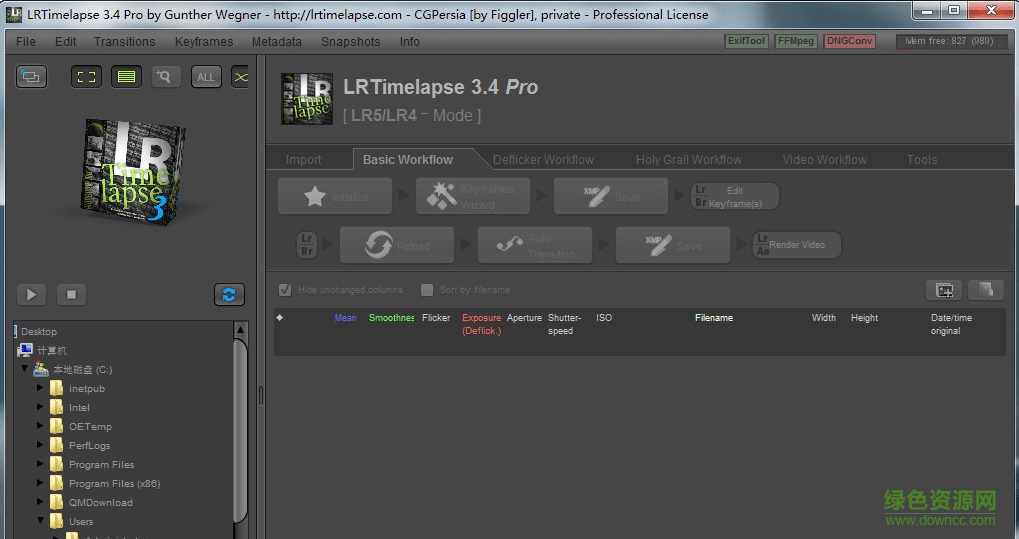Switch to the Import tab
The image size is (1019, 539).
pos(303,159)
